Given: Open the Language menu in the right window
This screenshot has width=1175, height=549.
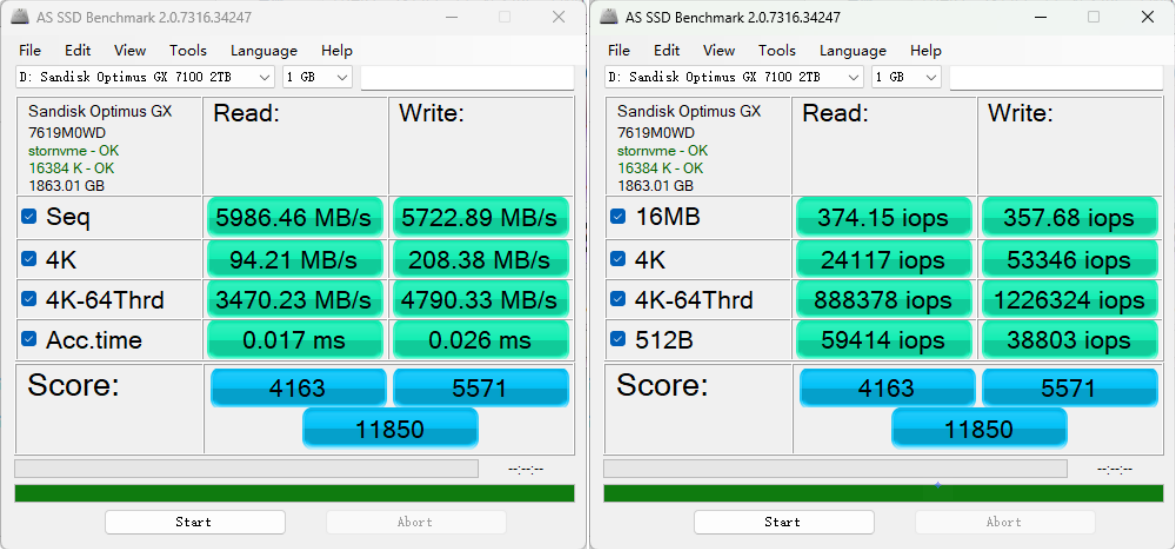Looking at the screenshot, I should [x=853, y=50].
